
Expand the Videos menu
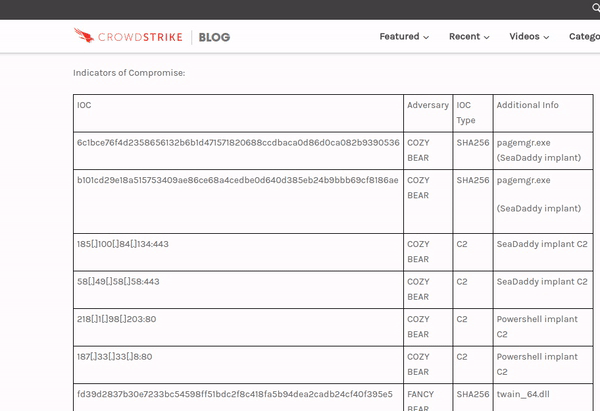coord(529,36)
